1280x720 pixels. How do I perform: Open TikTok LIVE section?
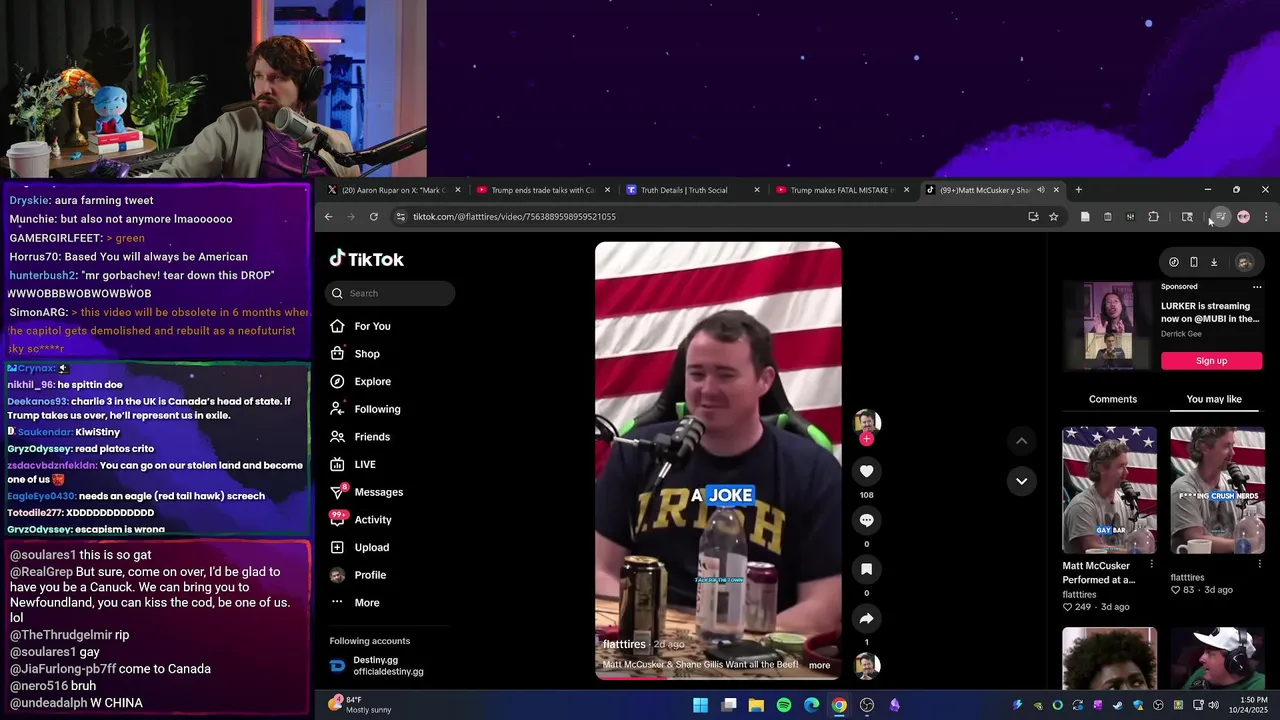[x=353, y=464]
